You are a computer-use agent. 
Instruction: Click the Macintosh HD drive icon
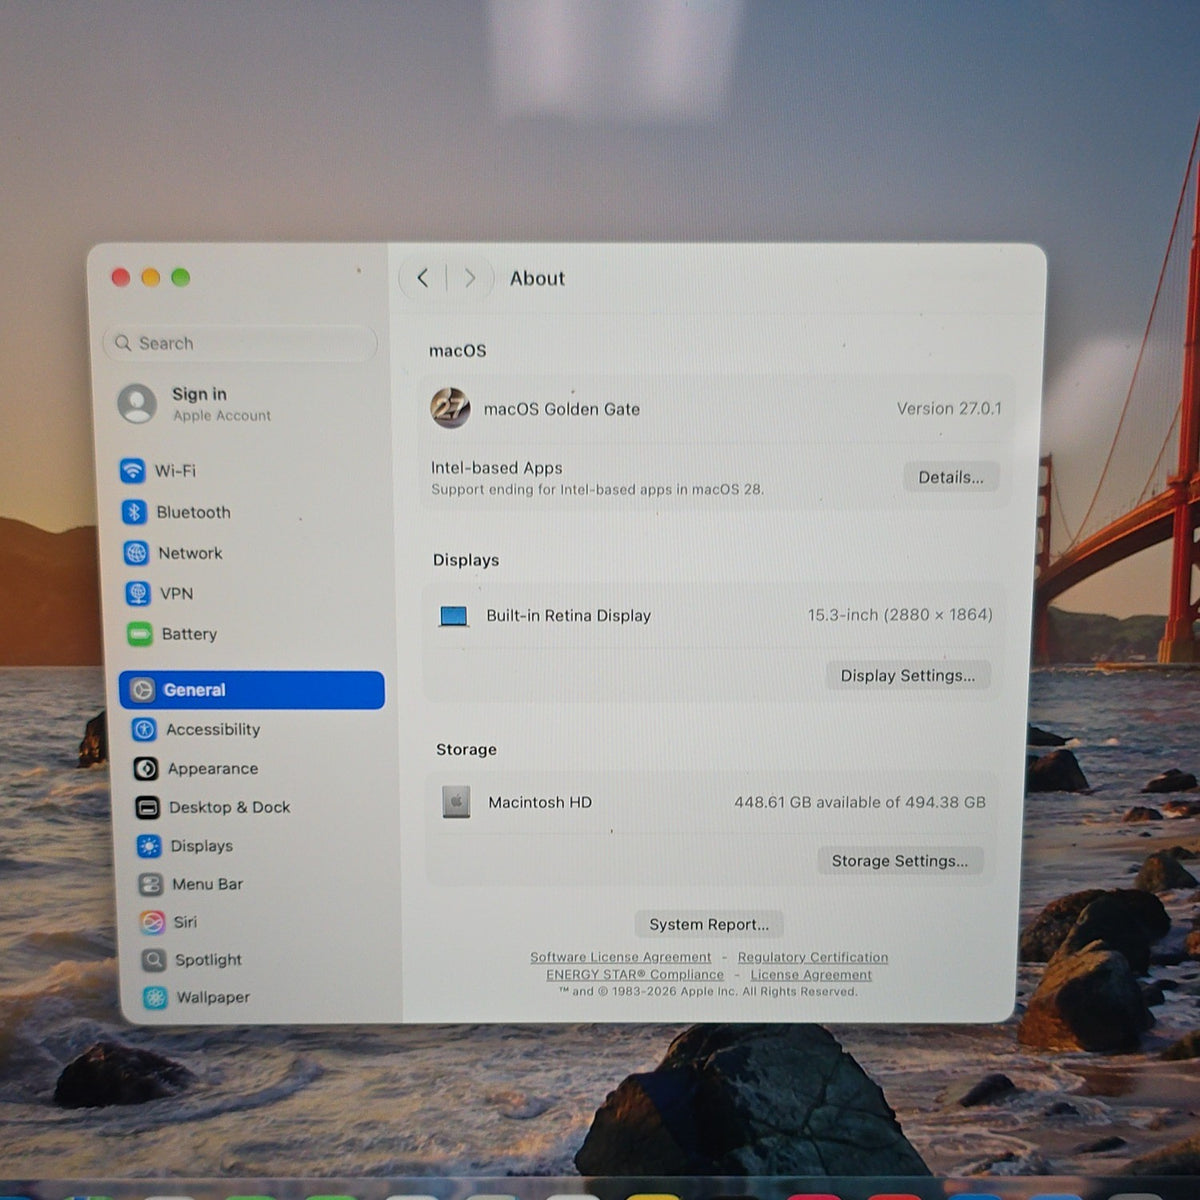tap(456, 802)
